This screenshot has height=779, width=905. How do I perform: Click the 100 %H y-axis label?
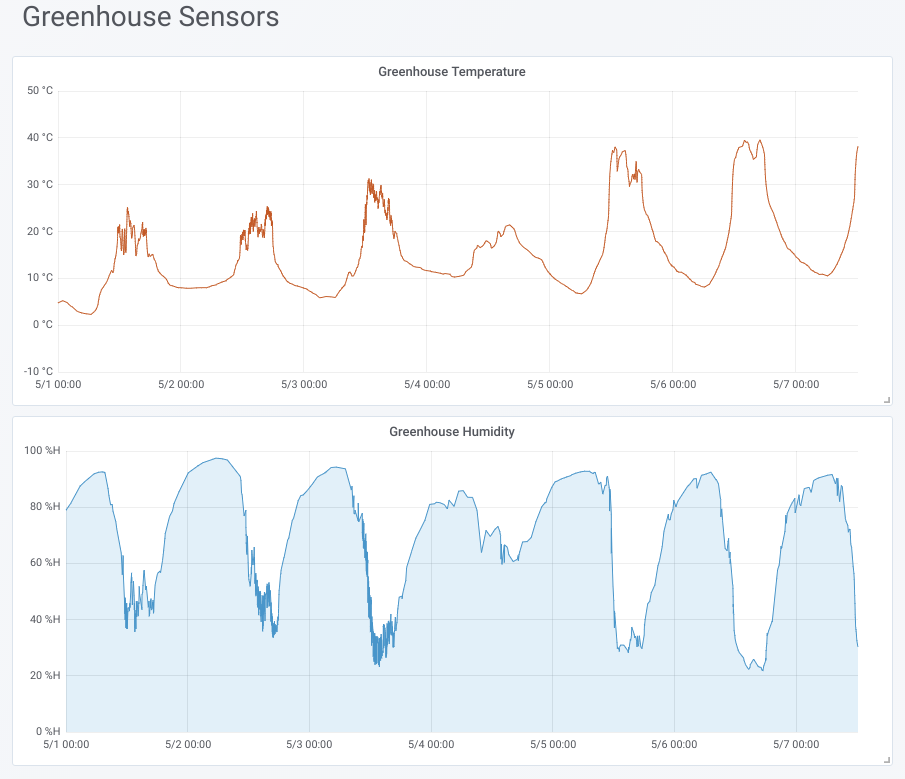(x=42, y=450)
